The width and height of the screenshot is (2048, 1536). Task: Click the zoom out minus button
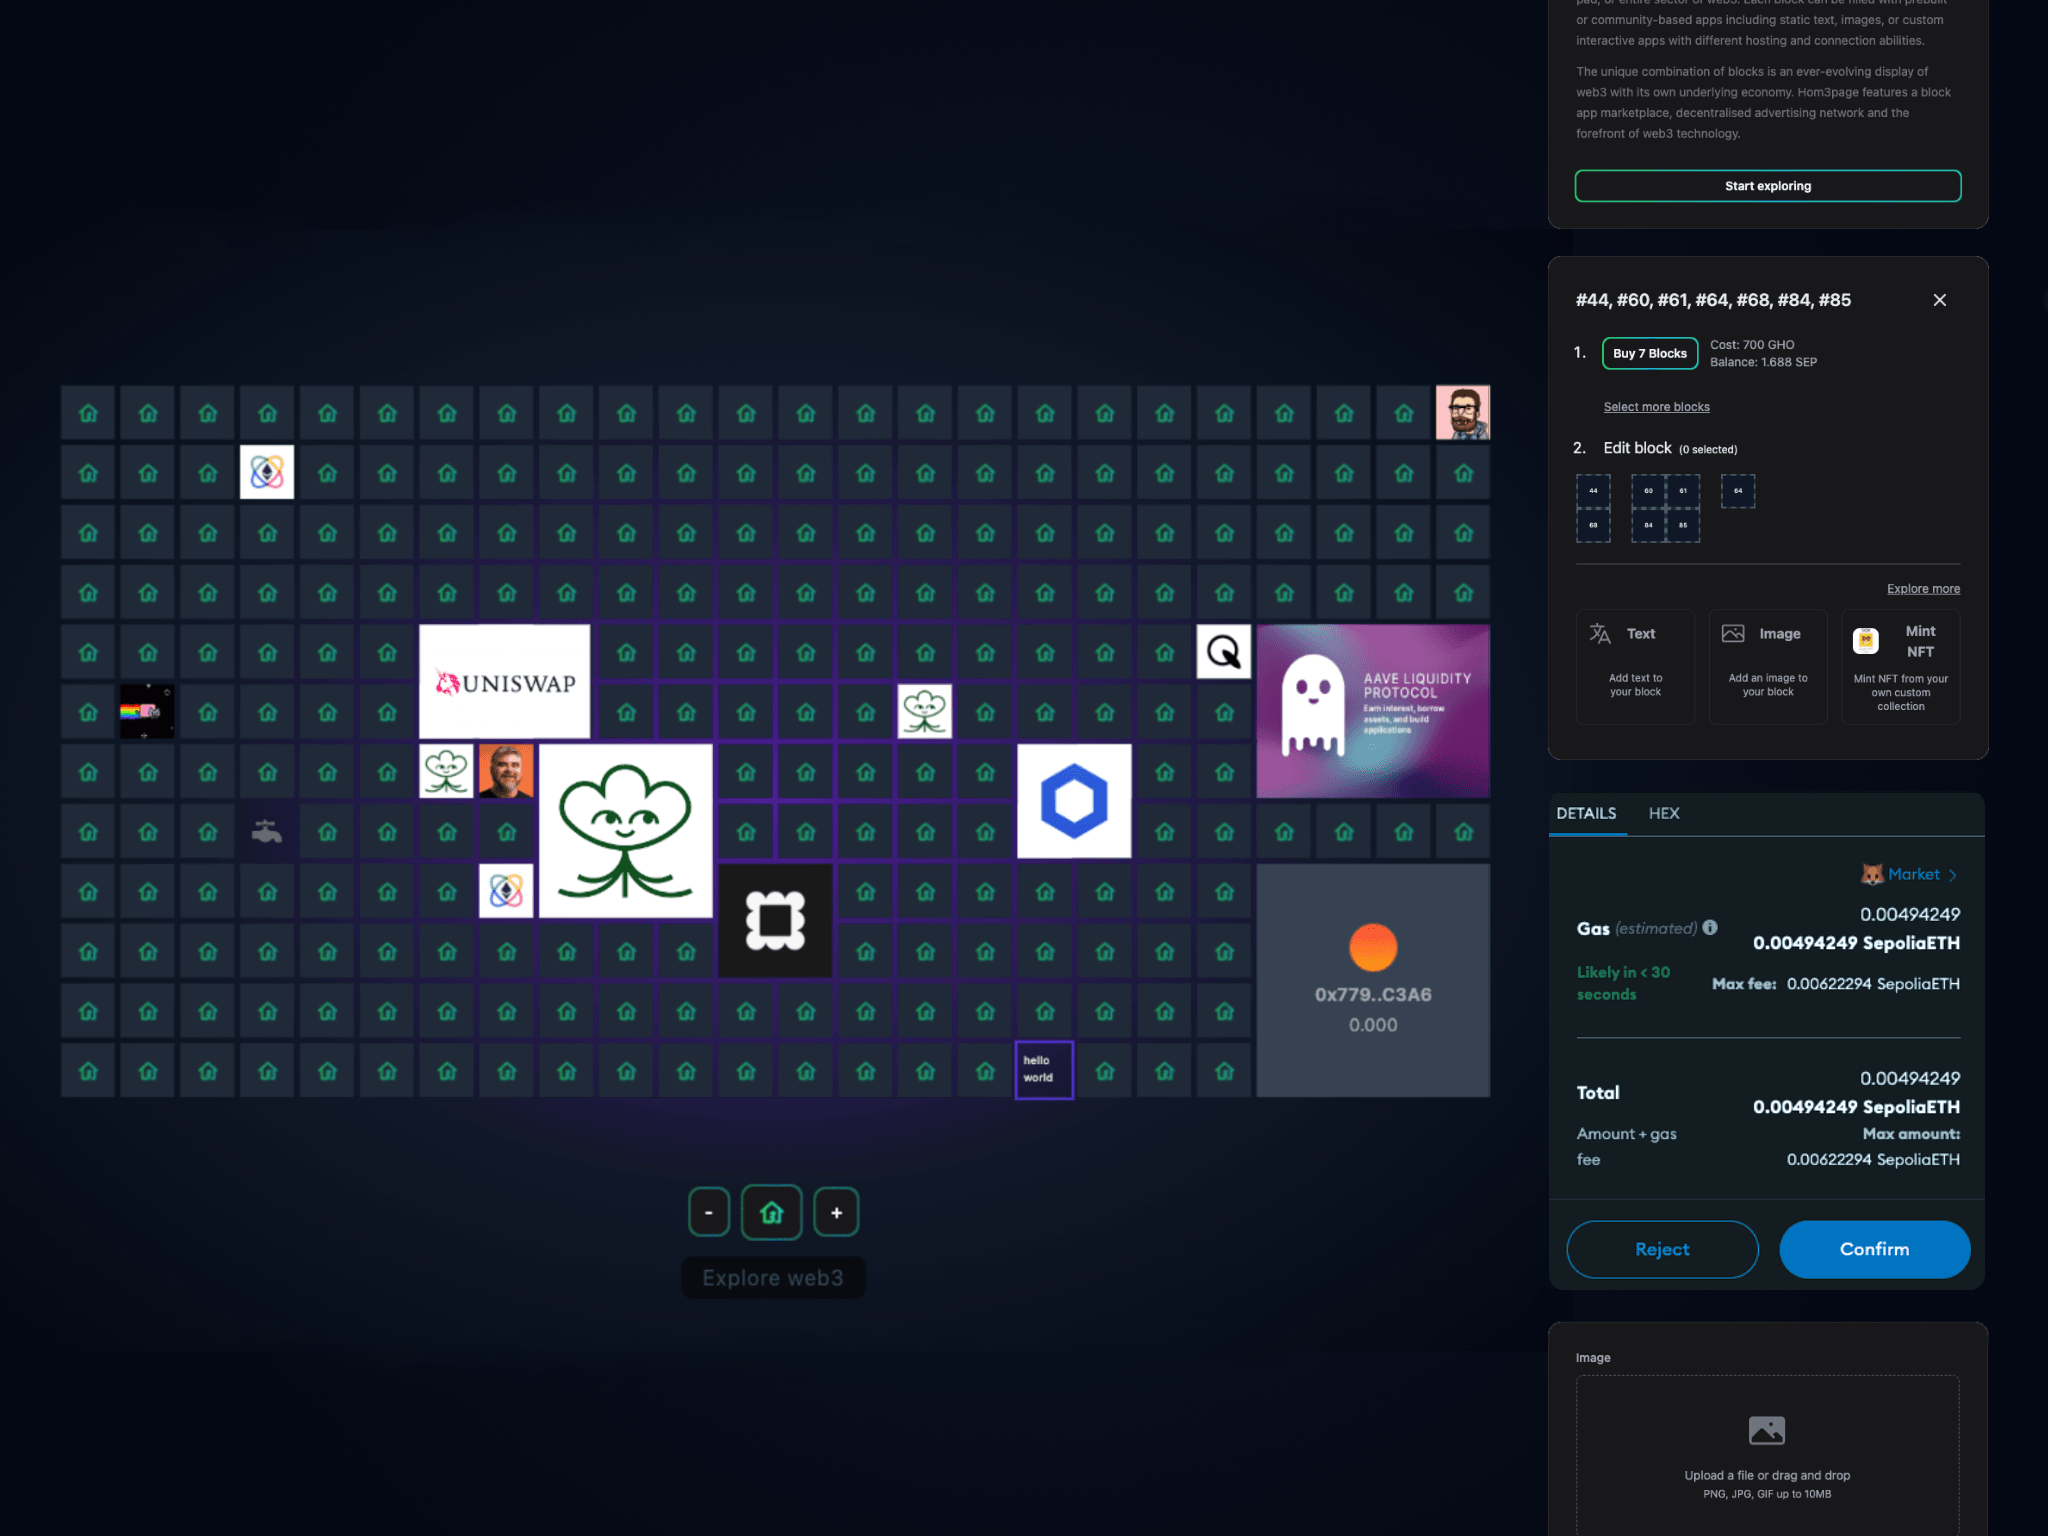pos(709,1213)
